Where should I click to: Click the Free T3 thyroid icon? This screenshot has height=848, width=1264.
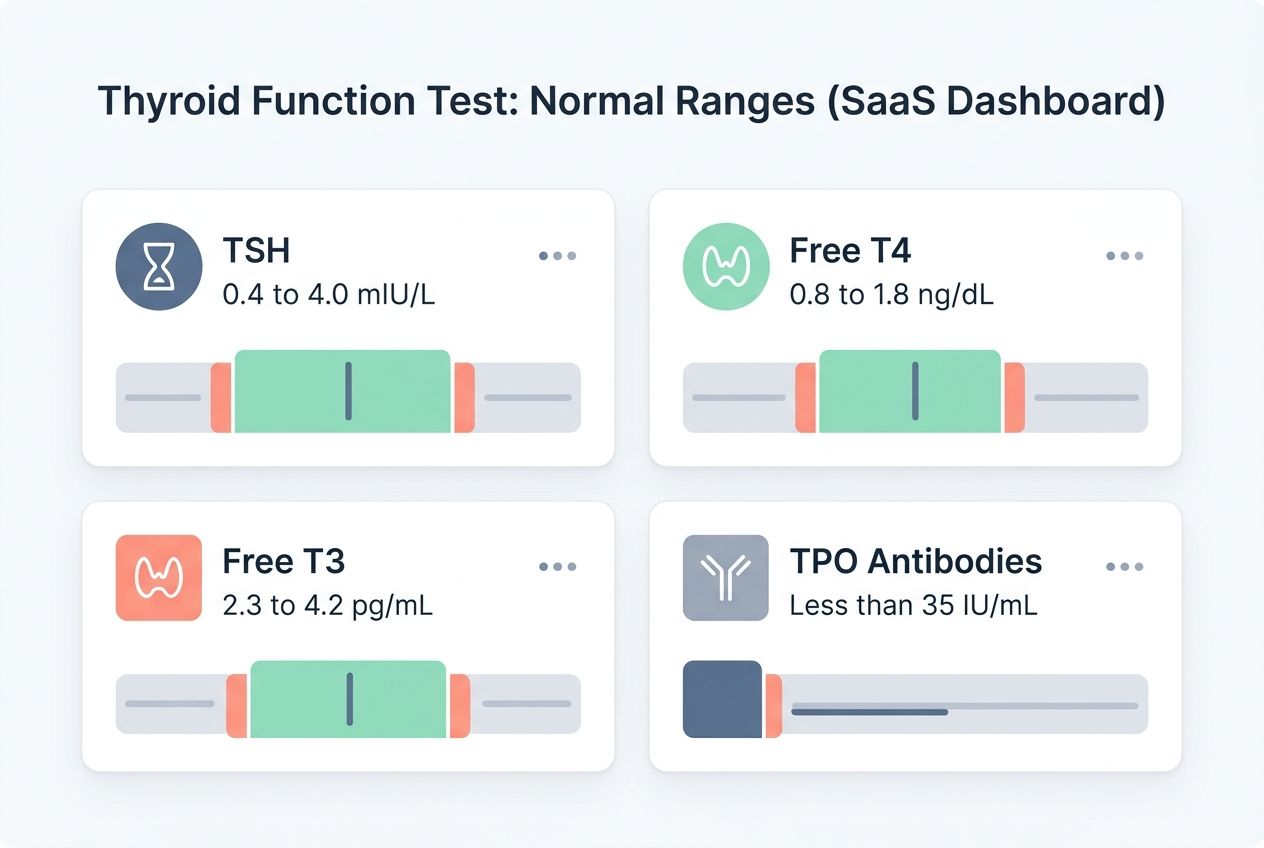click(x=159, y=577)
